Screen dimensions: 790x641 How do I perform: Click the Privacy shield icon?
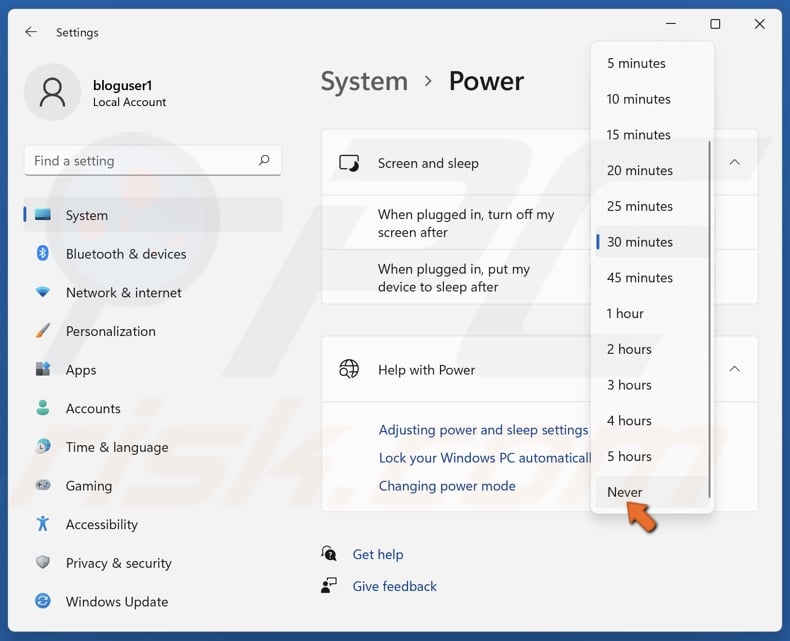click(x=43, y=562)
